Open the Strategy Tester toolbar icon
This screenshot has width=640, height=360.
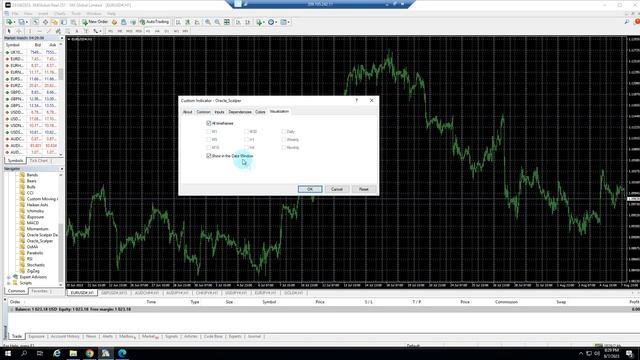tap(73, 22)
